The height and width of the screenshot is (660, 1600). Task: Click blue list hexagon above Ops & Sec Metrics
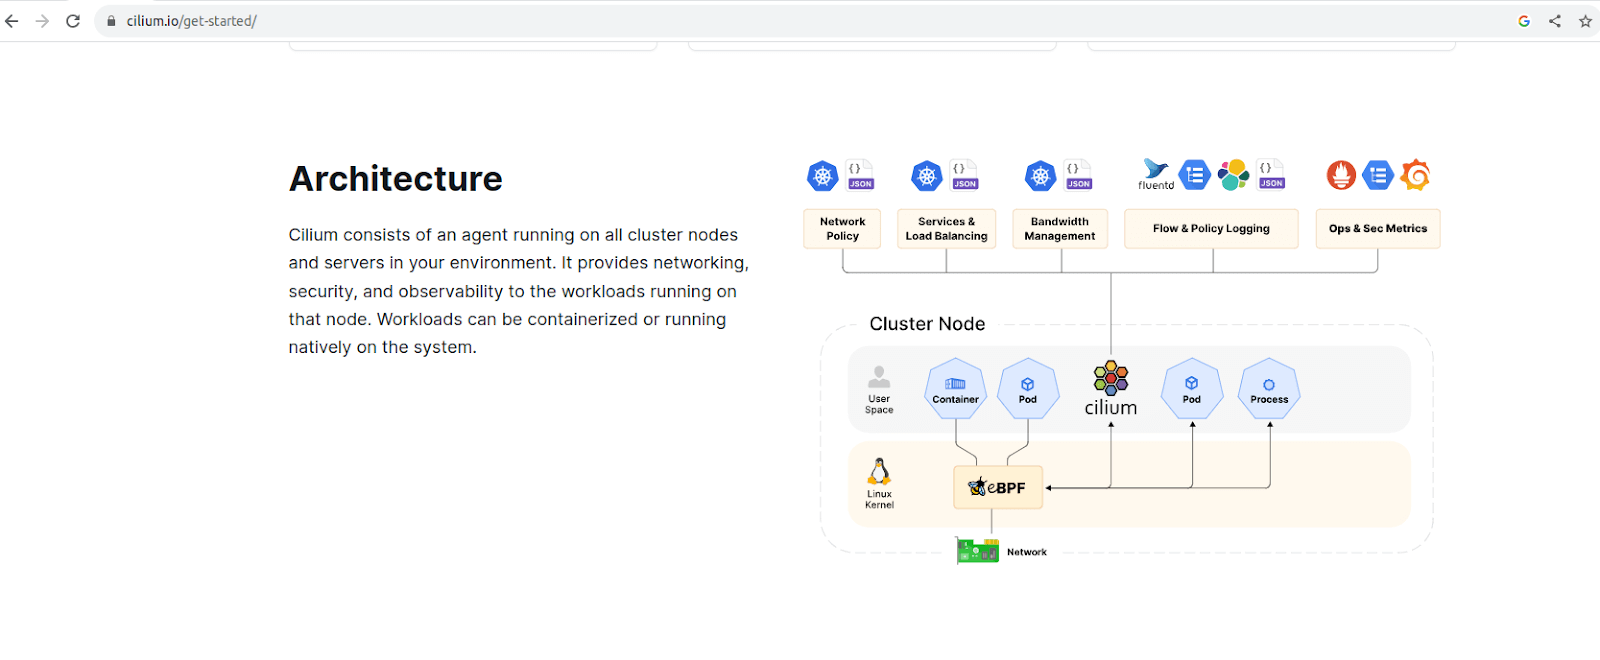click(x=1378, y=175)
